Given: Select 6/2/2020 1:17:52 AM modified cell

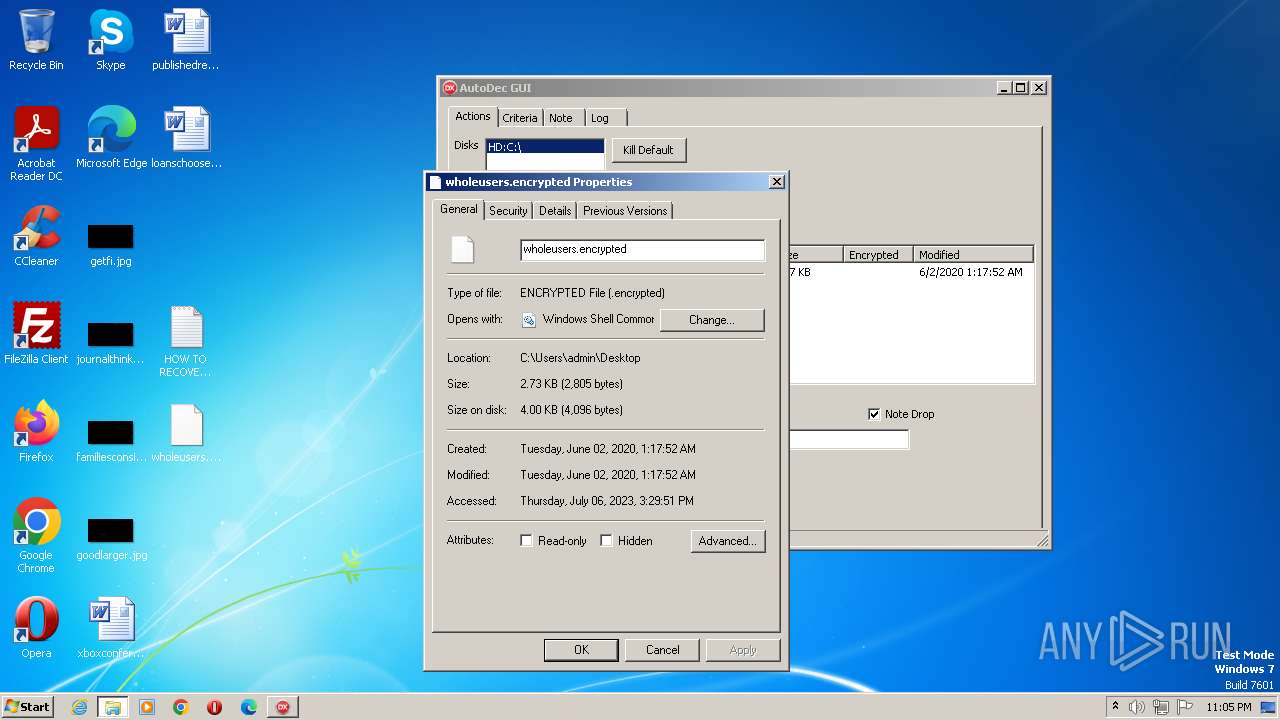Looking at the screenshot, I should (x=971, y=272).
